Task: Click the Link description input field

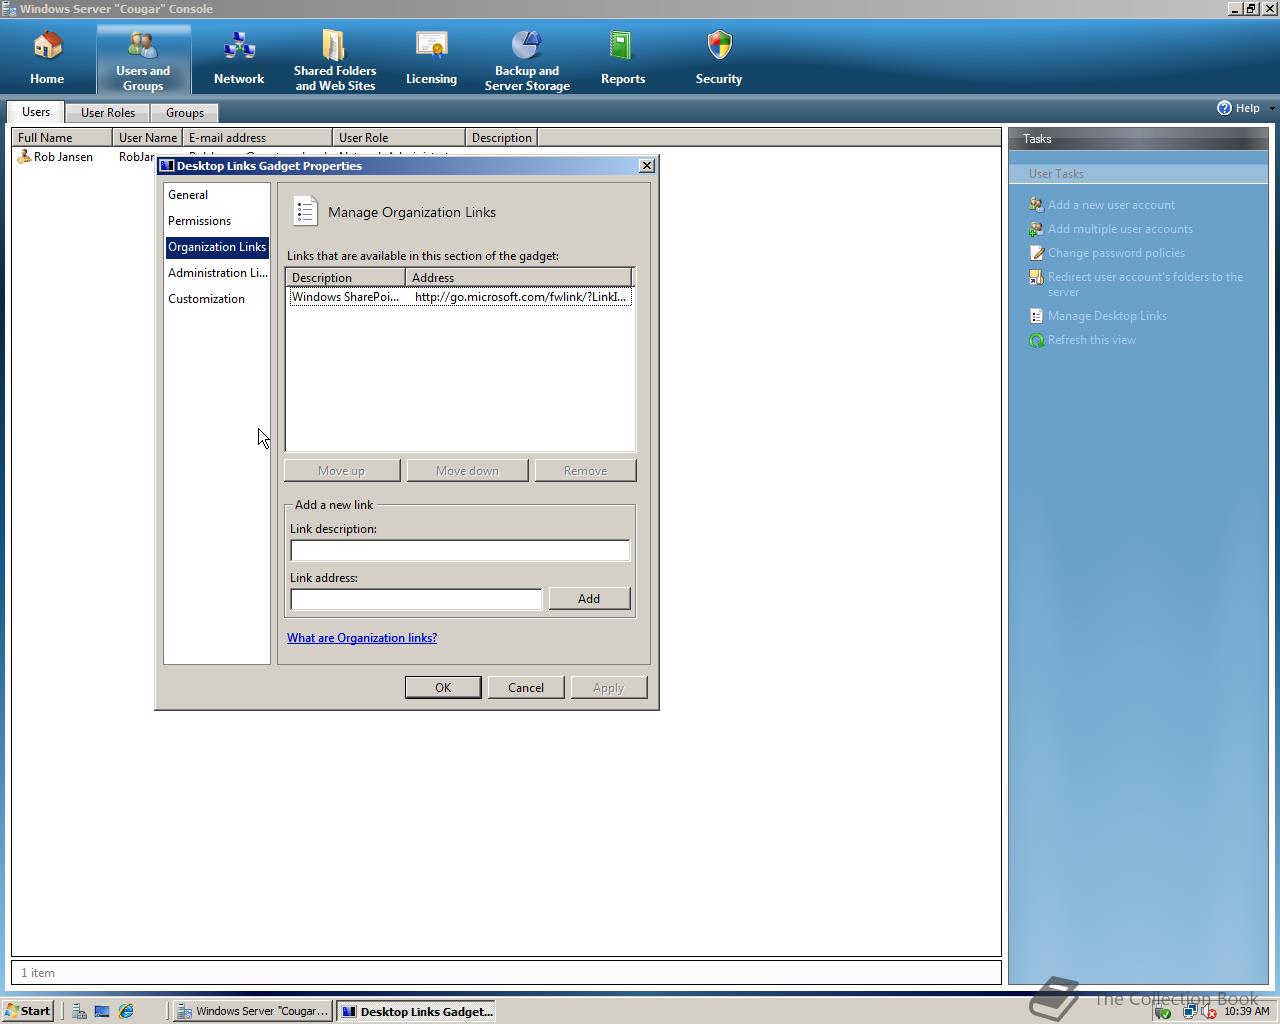Action: pos(460,550)
